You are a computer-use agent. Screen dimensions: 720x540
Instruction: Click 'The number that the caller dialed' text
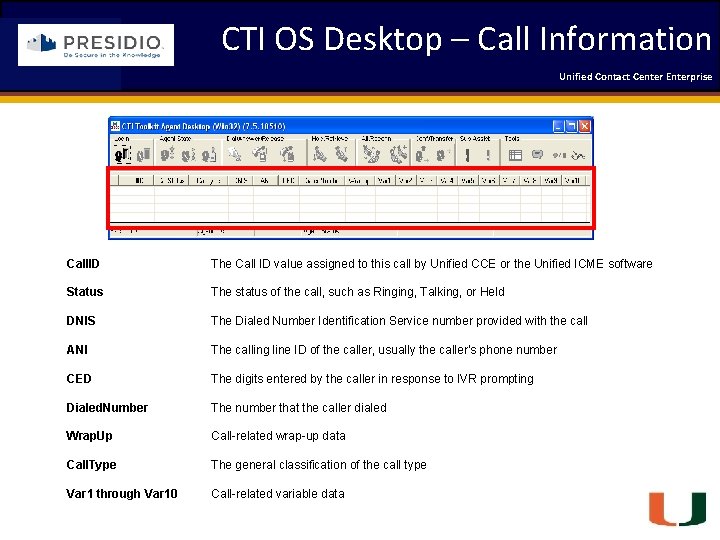pyautogui.click(x=299, y=407)
